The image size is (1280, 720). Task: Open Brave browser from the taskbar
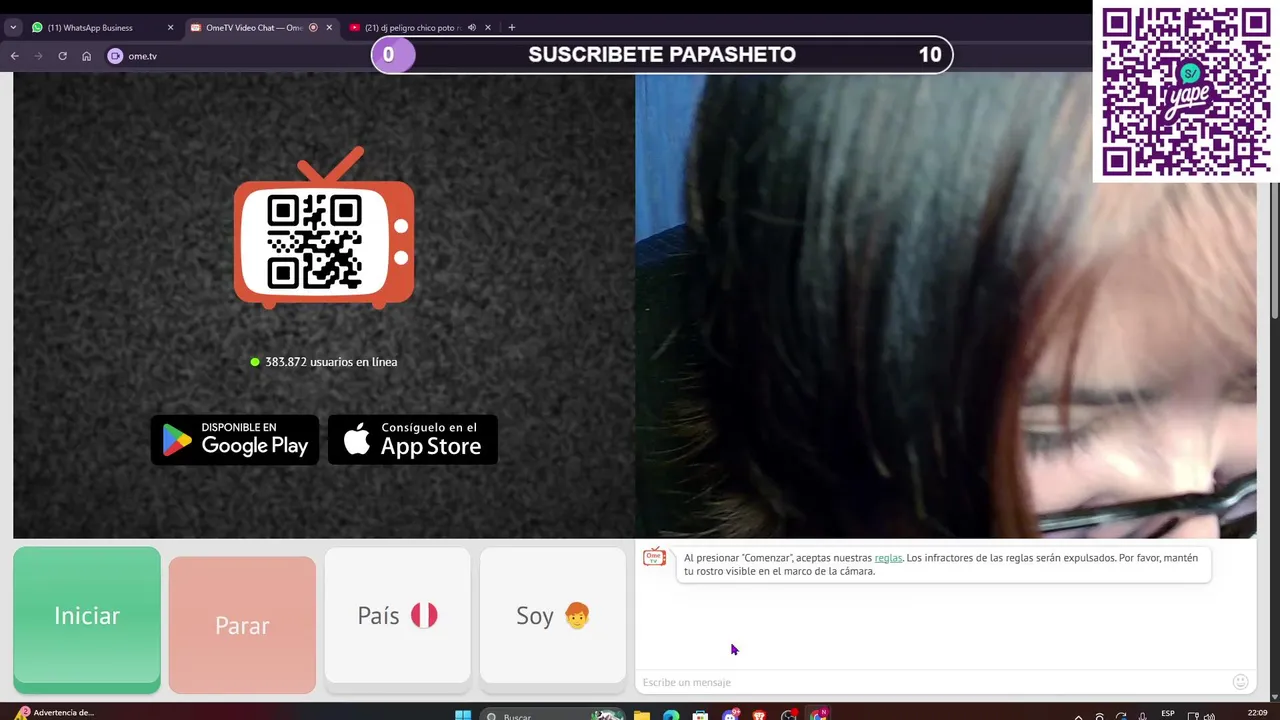click(x=759, y=715)
